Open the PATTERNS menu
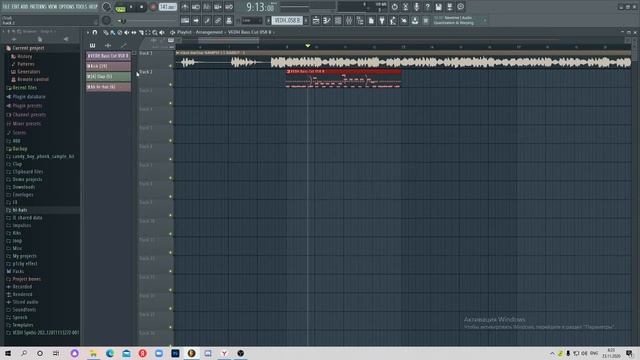The height and width of the screenshot is (360, 640). (38, 7)
